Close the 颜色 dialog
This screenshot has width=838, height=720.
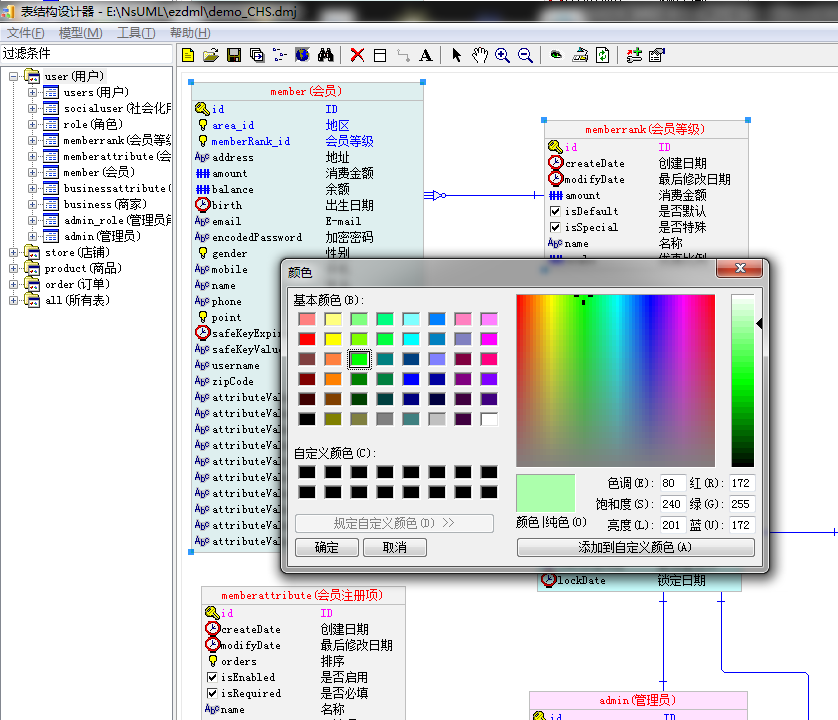740,268
